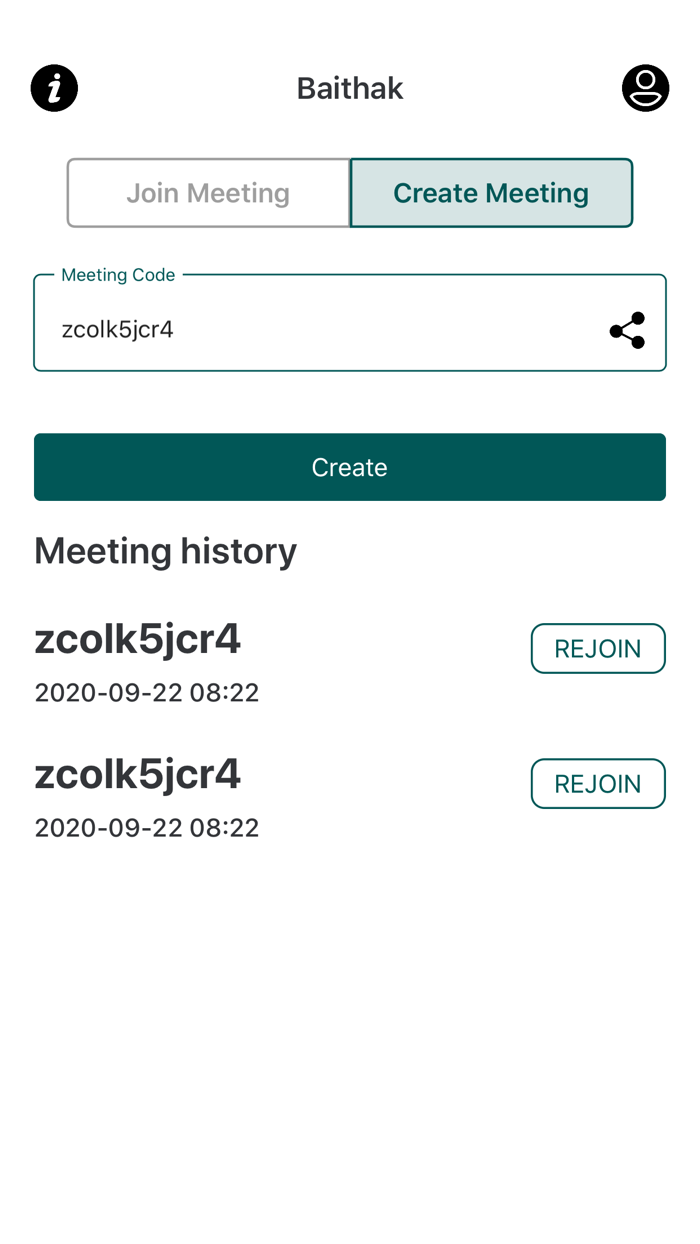
Task: Tap the Baithak app title
Action: click(x=350, y=88)
